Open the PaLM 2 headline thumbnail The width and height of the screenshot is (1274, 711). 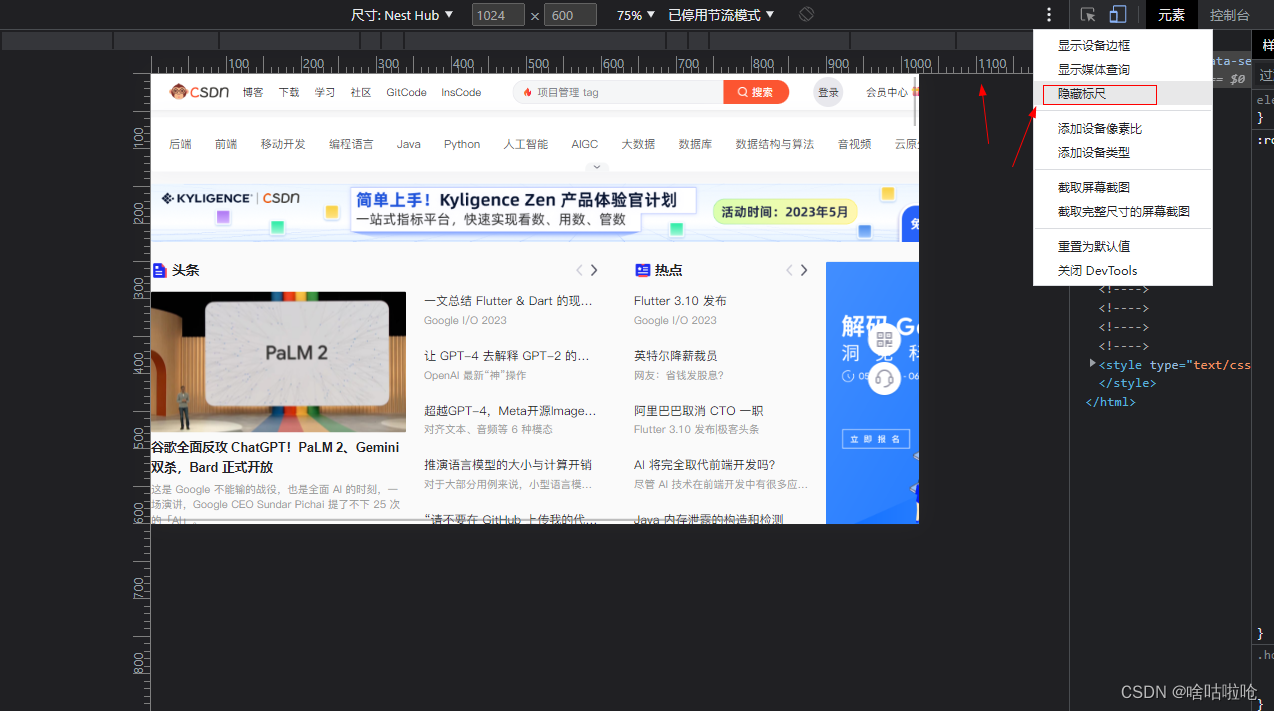(278, 361)
